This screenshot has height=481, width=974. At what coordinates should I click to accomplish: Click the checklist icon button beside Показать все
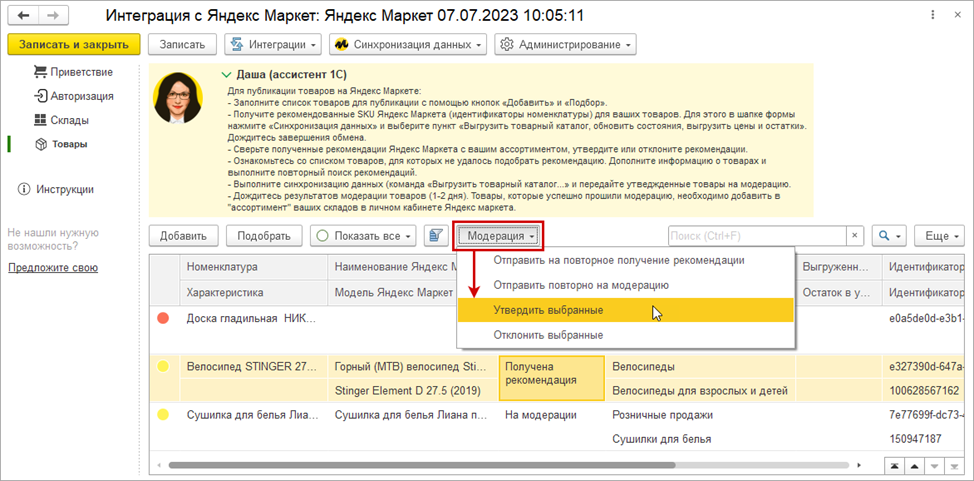tap(435, 236)
